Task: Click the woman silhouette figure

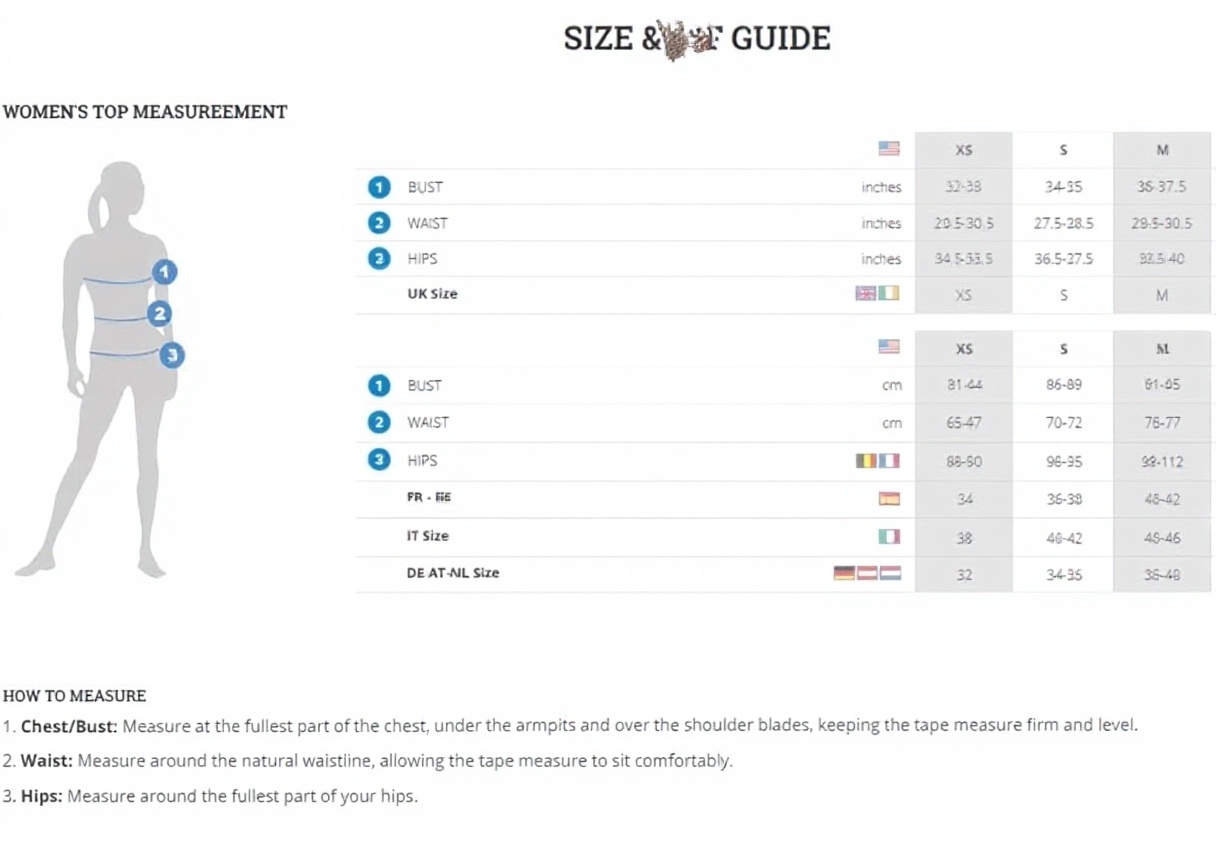Action: coord(110,380)
